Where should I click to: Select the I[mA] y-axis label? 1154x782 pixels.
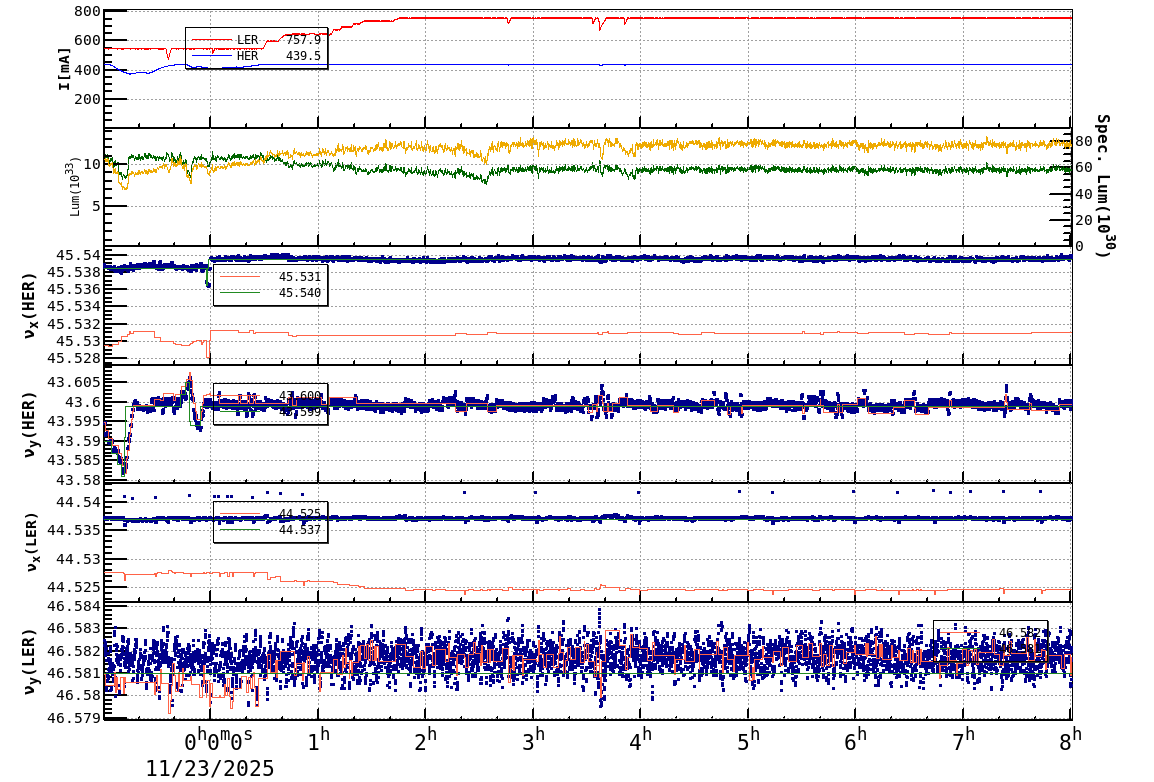(x=65, y=70)
